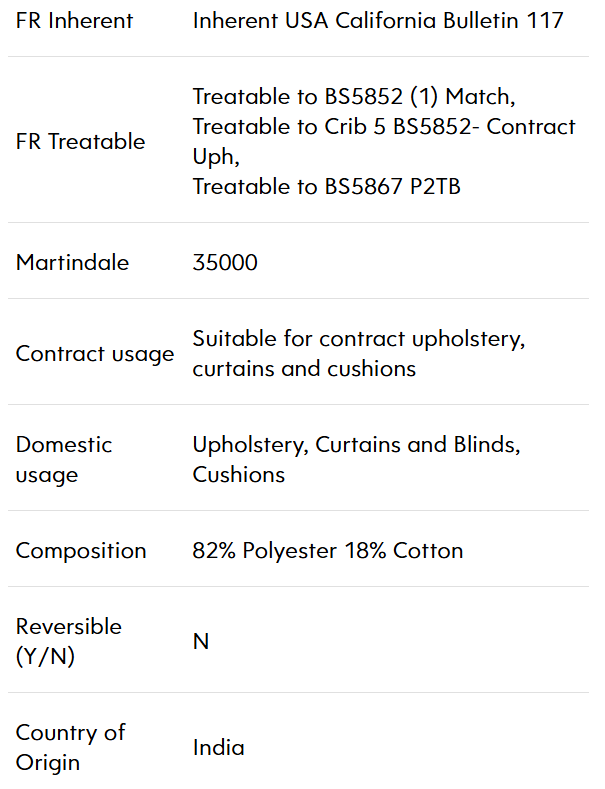This screenshot has height=789, width=605.
Task: Click the India origin value
Action: (x=218, y=747)
